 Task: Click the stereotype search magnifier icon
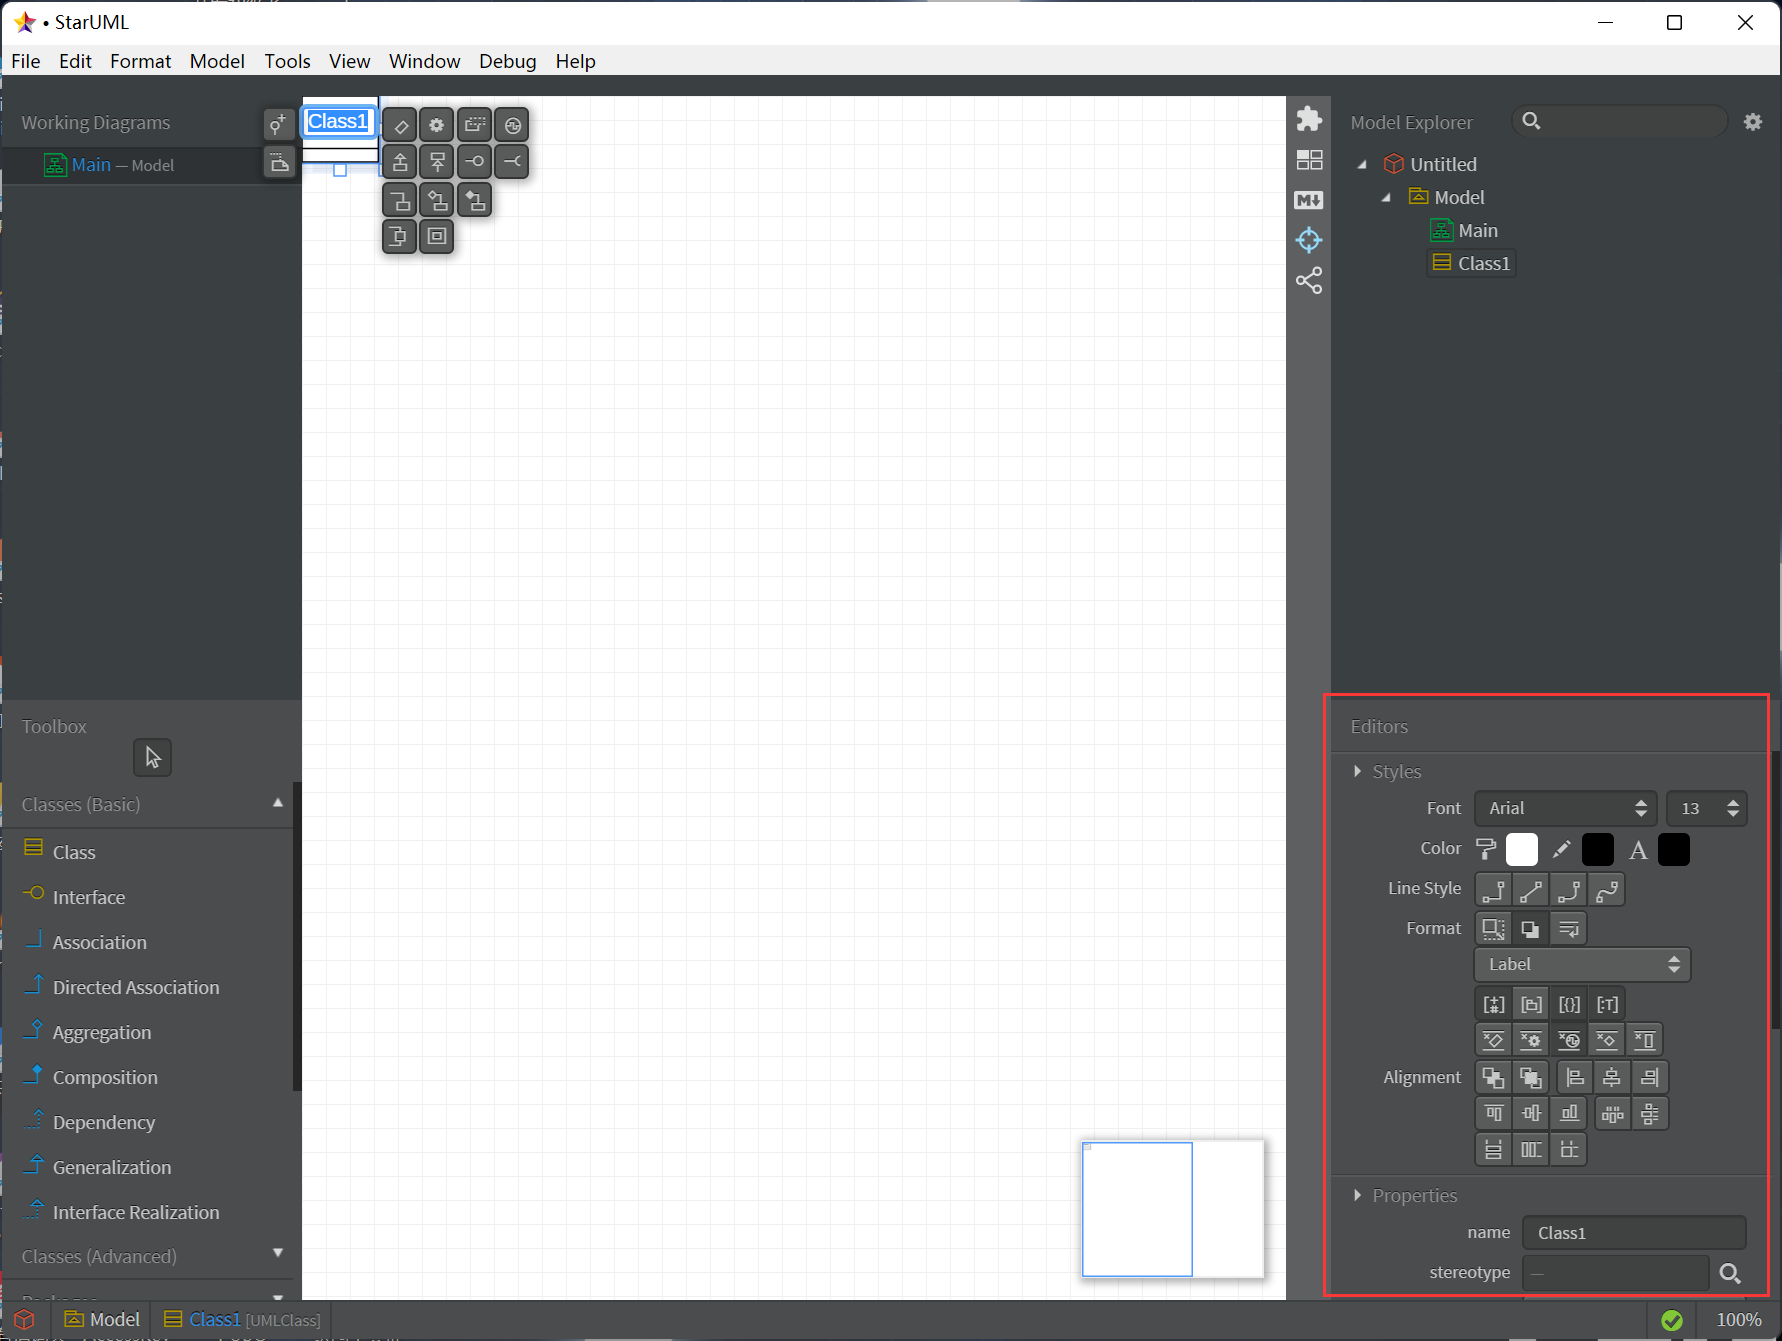(x=1730, y=1273)
